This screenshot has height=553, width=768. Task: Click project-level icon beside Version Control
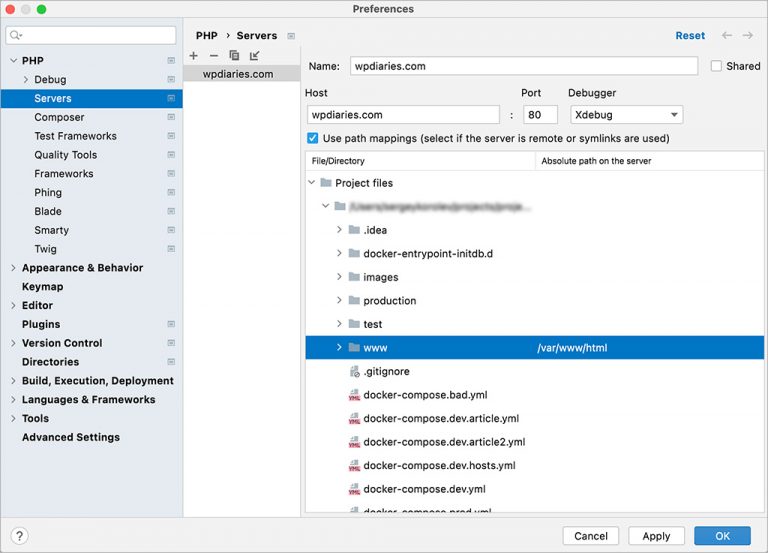(171, 343)
